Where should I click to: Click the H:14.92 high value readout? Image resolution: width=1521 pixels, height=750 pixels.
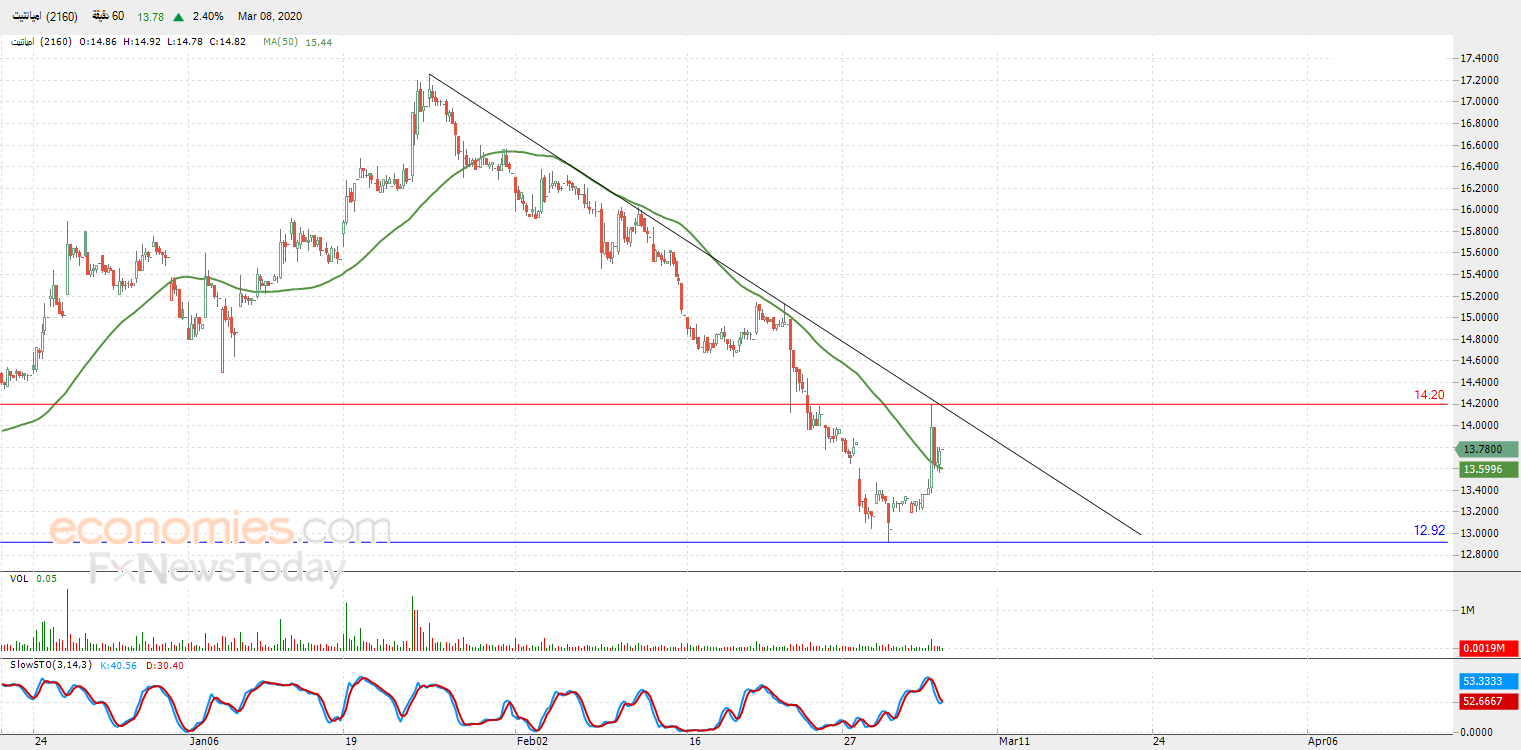click(143, 42)
